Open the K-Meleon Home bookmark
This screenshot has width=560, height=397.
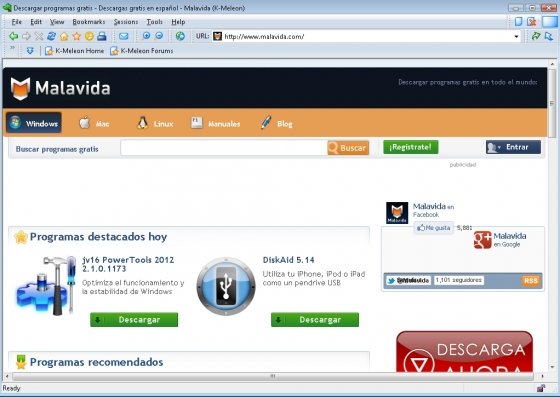click(x=75, y=51)
